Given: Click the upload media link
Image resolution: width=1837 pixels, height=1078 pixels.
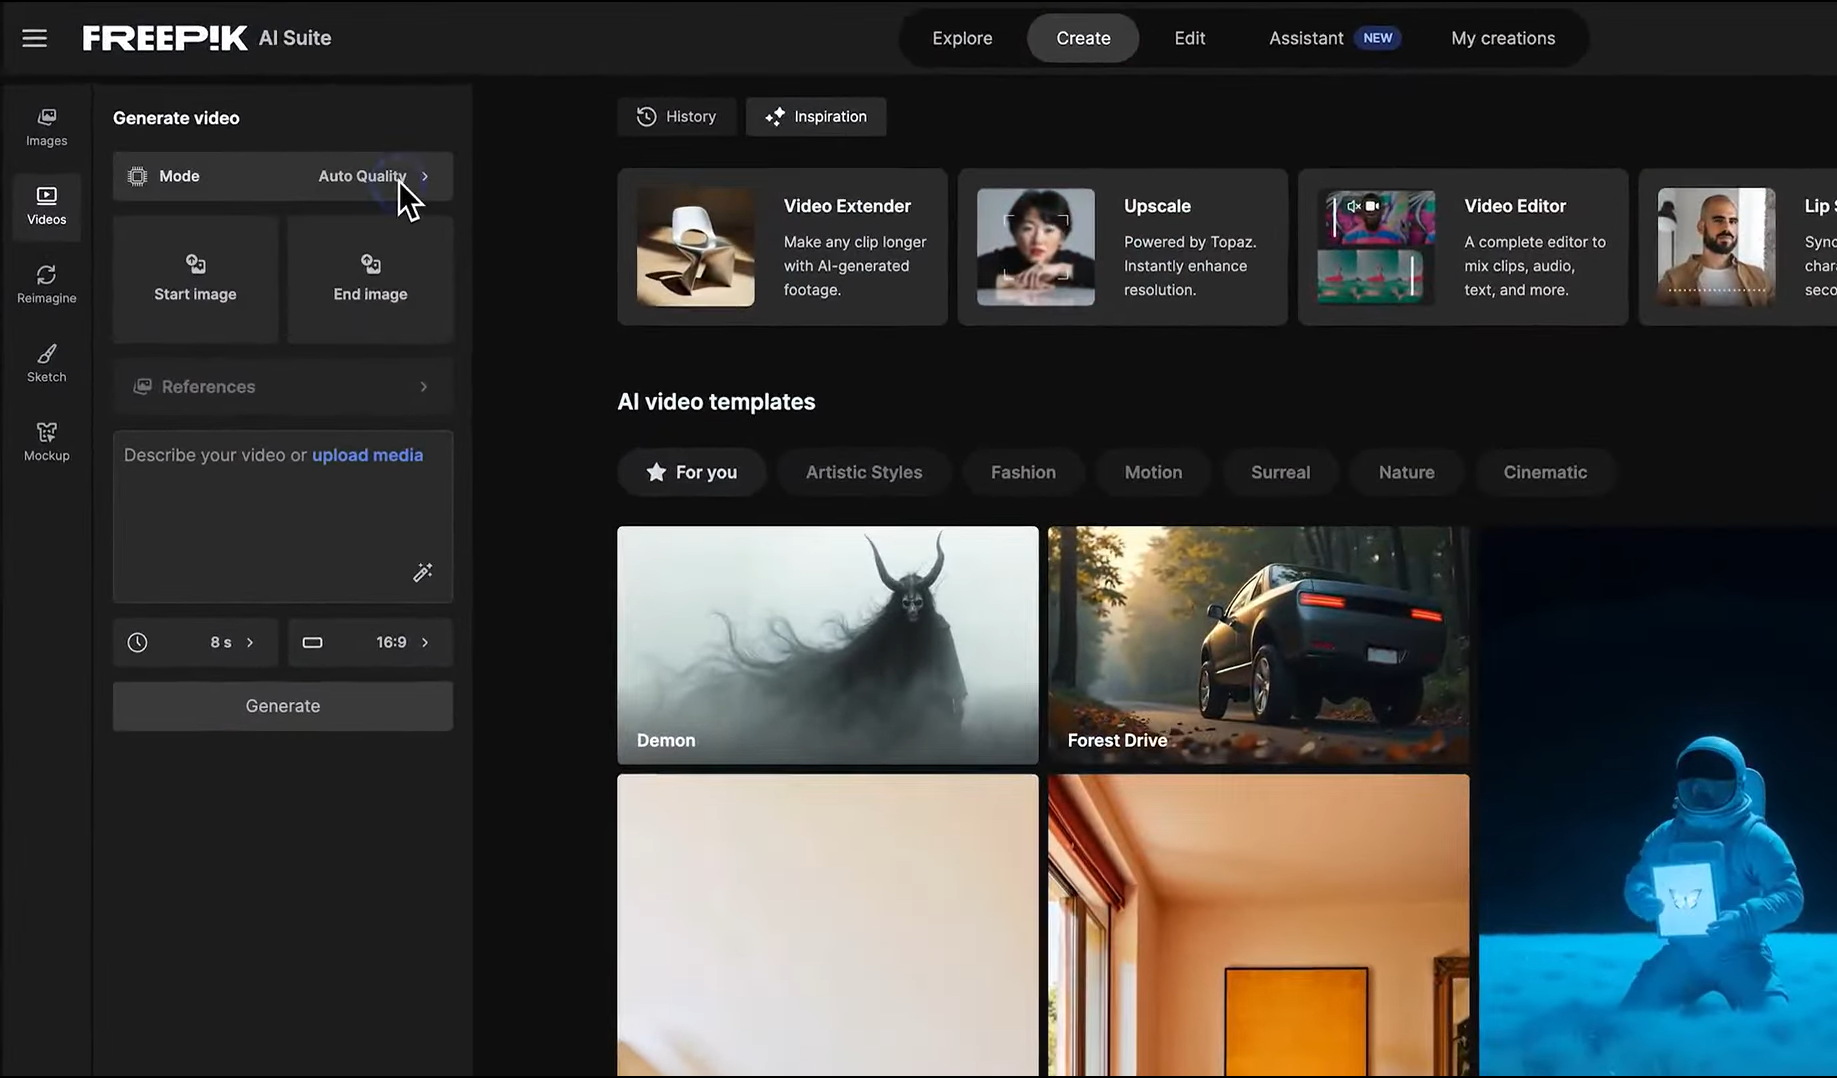Looking at the screenshot, I should 367,454.
